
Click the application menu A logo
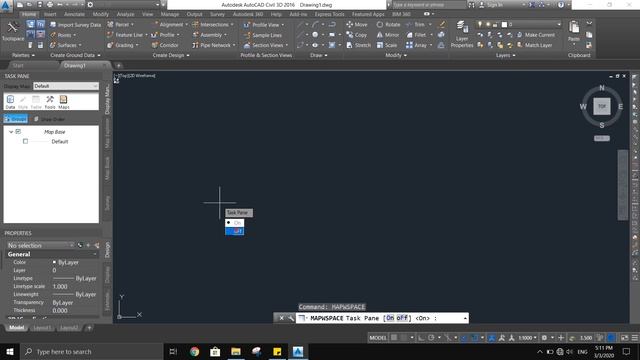(6, 5)
